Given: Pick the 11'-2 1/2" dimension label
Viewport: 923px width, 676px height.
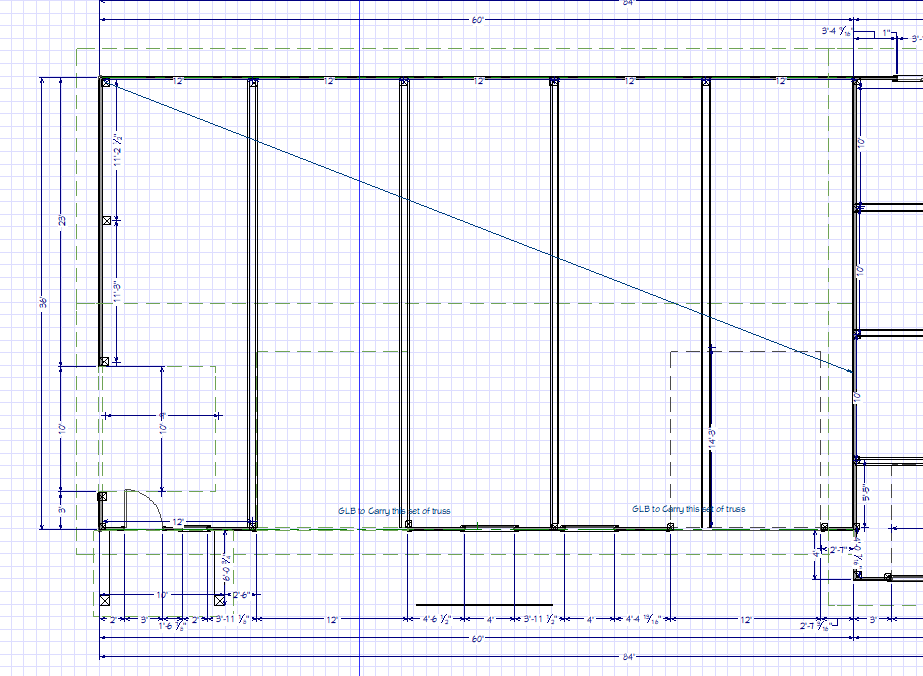Looking at the screenshot, I should coord(118,151).
